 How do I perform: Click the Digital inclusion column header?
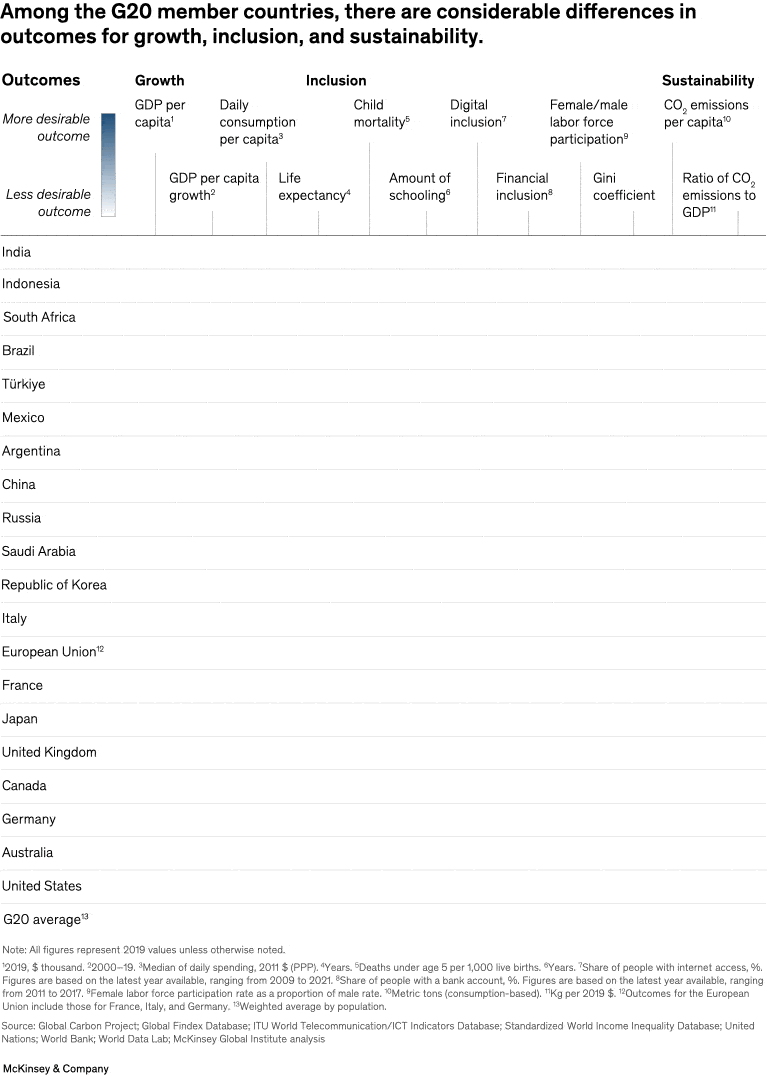click(x=479, y=113)
